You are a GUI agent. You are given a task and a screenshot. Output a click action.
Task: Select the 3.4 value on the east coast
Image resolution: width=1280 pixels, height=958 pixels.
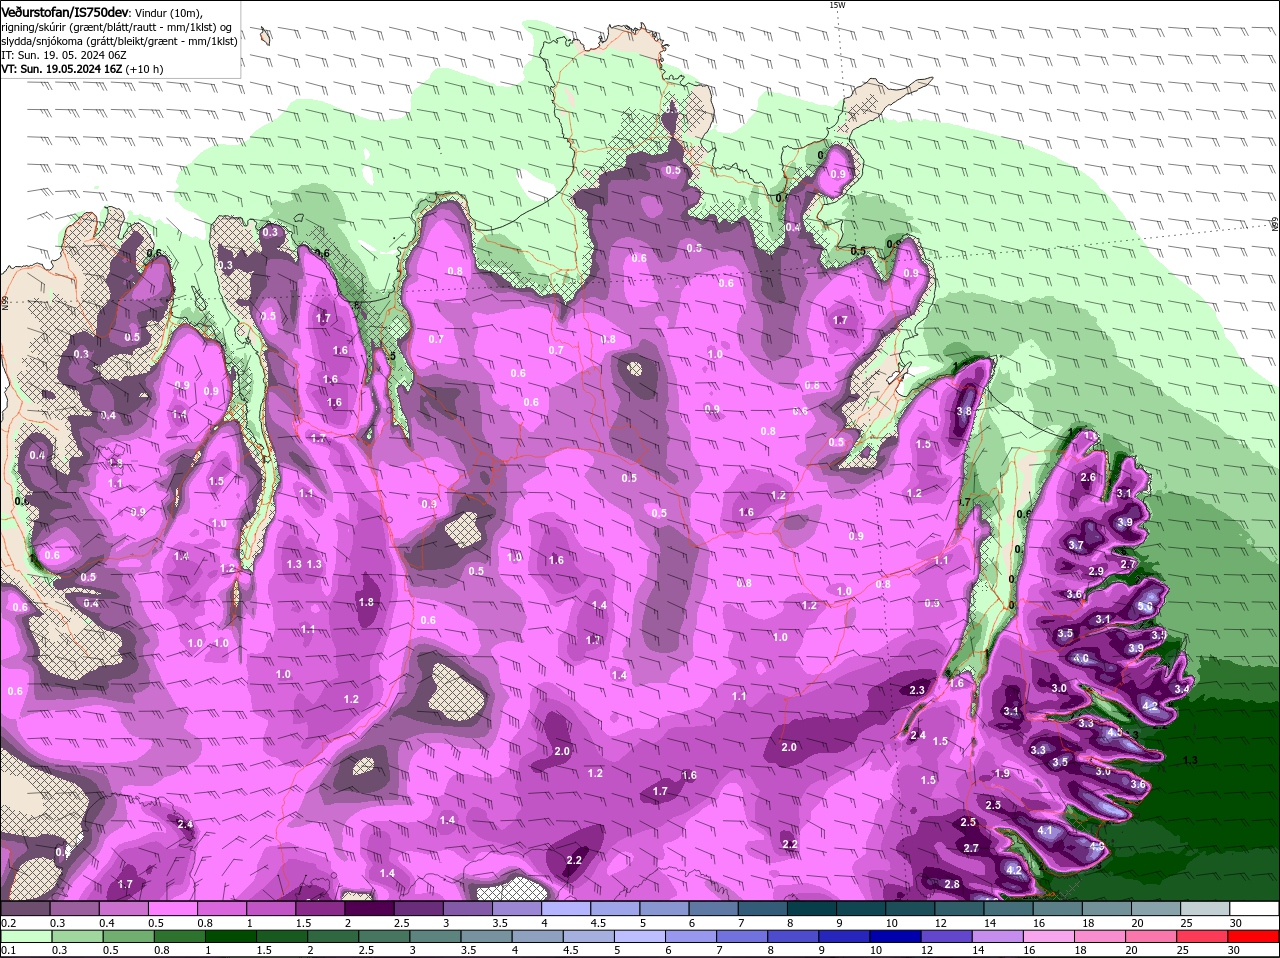(1182, 689)
